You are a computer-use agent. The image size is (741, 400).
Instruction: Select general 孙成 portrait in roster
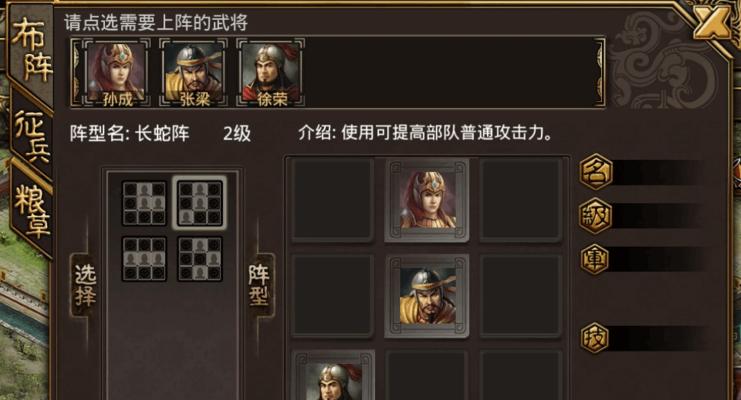click(x=116, y=72)
